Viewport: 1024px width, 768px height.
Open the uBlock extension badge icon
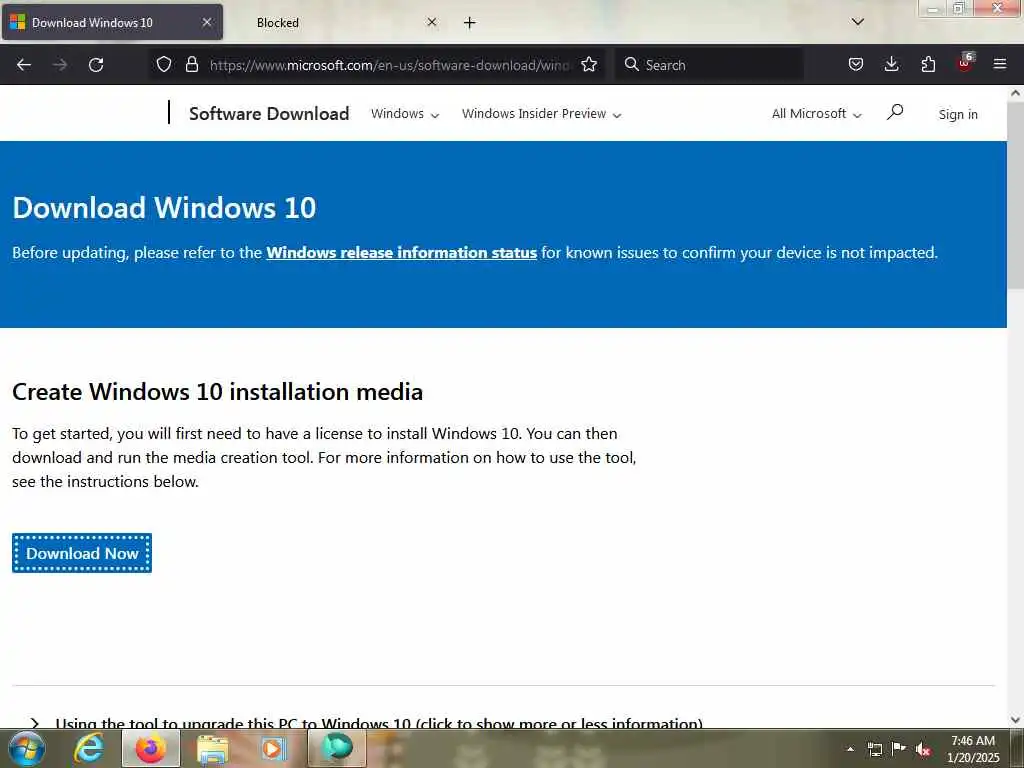click(965, 63)
